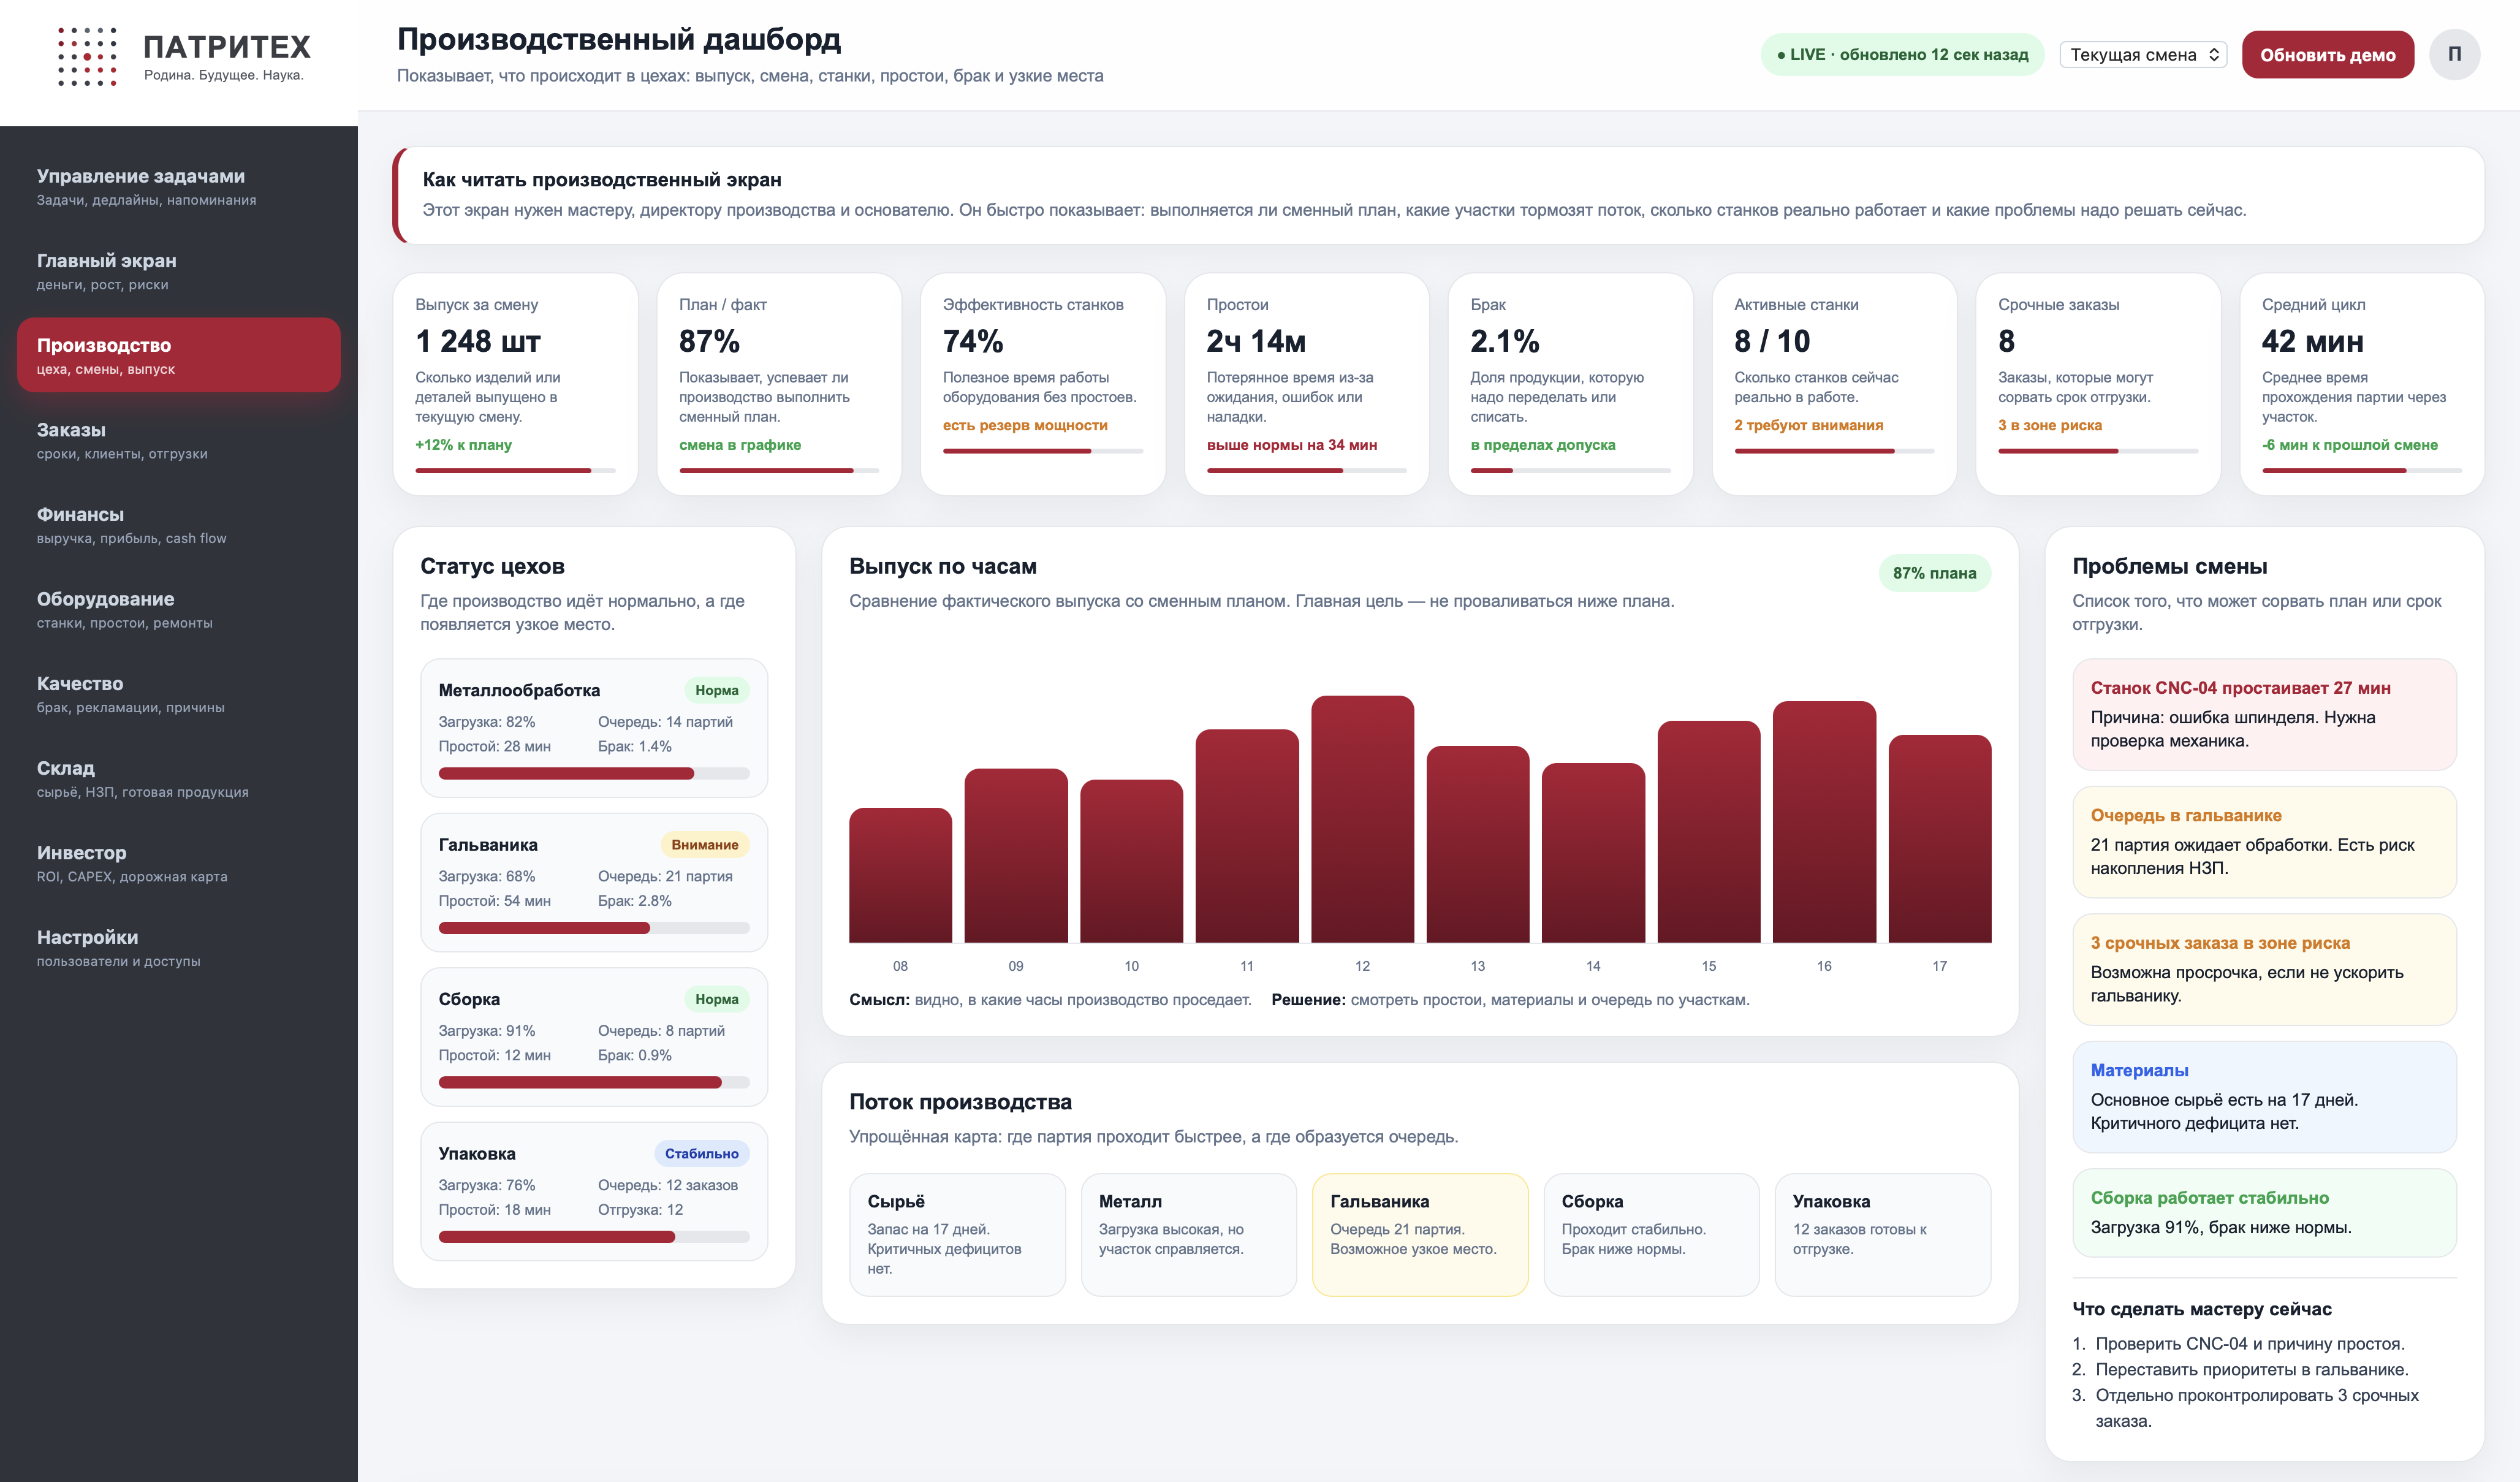
Task: Open Управление задачами in sidebar
Action: click(179, 186)
